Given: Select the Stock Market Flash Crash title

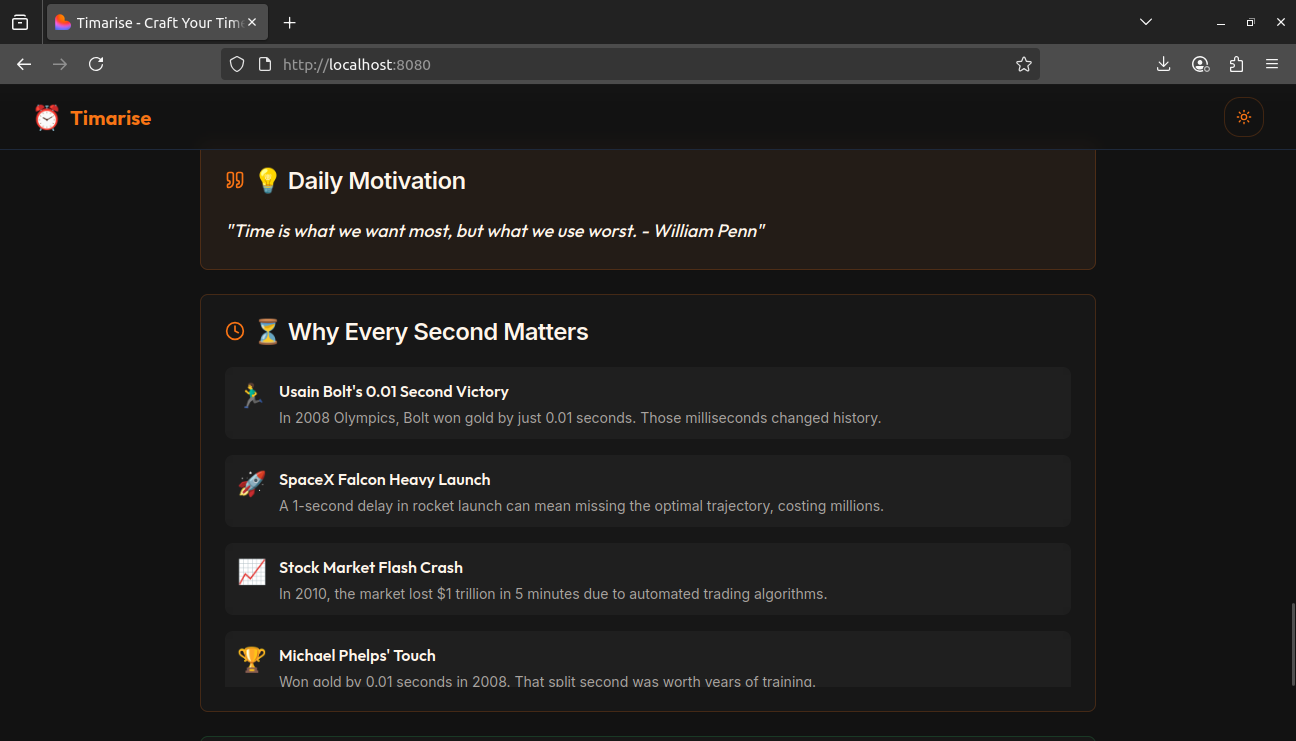Looking at the screenshot, I should (x=371, y=568).
